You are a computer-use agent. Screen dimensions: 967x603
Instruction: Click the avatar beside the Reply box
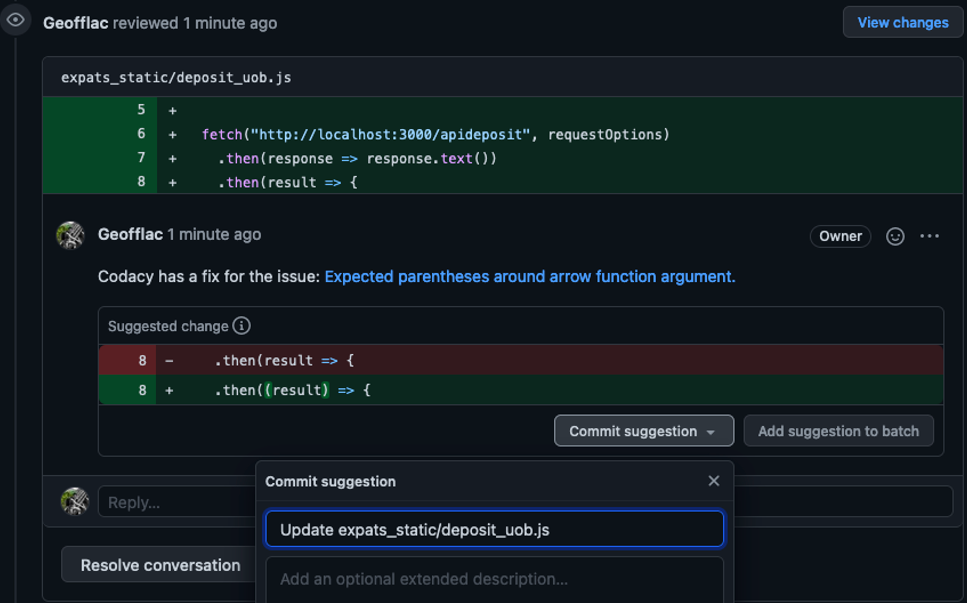pyautogui.click(x=75, y=501)
